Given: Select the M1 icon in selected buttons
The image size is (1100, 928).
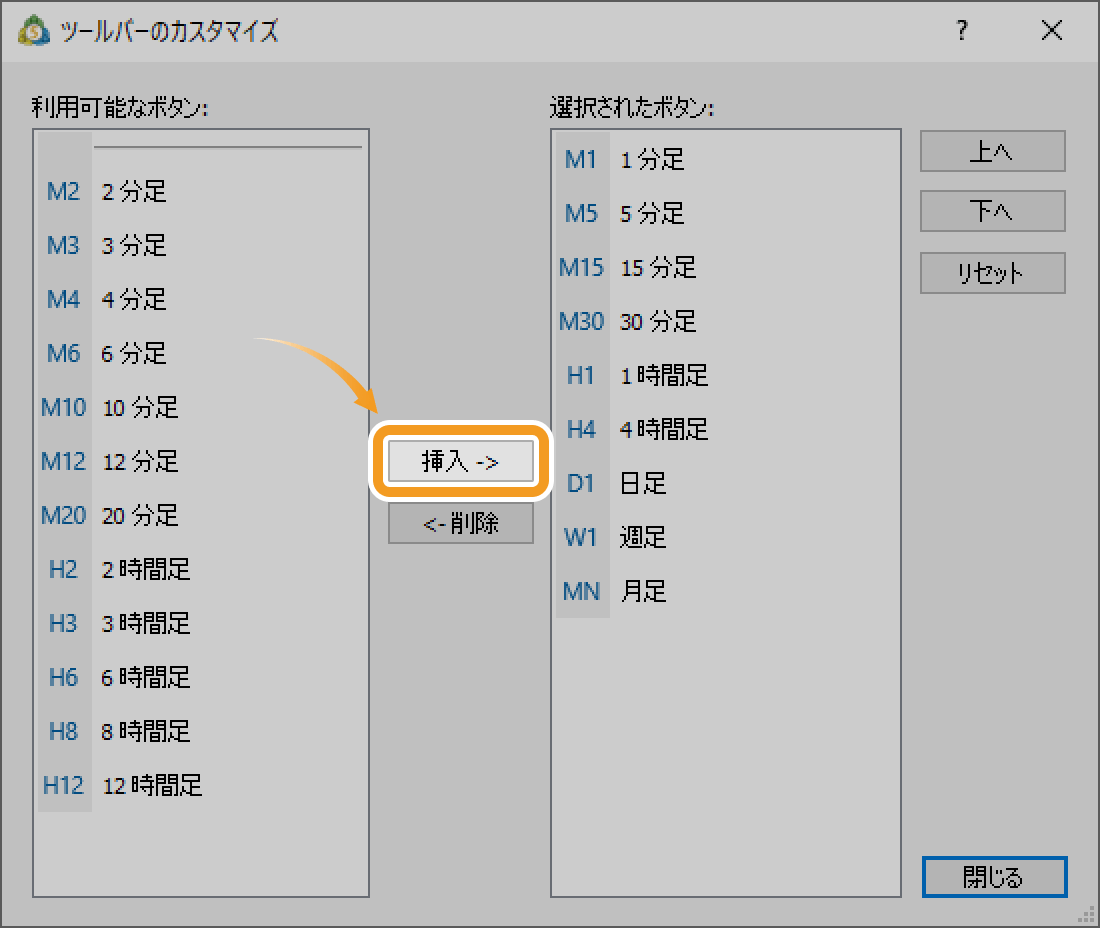Looking at the screenshot, I should tap(582, 160).
